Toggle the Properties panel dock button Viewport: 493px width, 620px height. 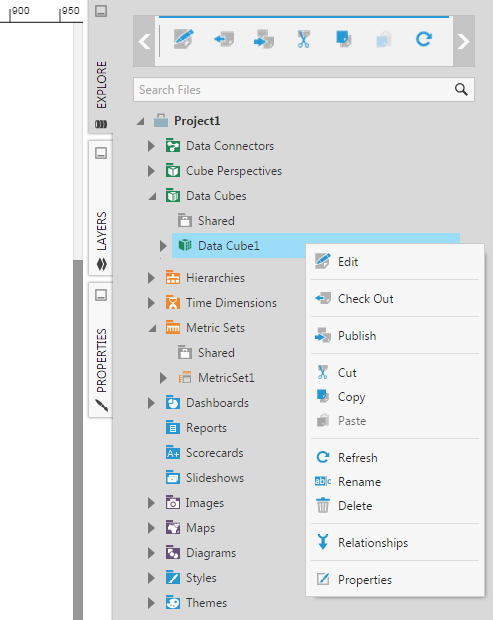101,295
